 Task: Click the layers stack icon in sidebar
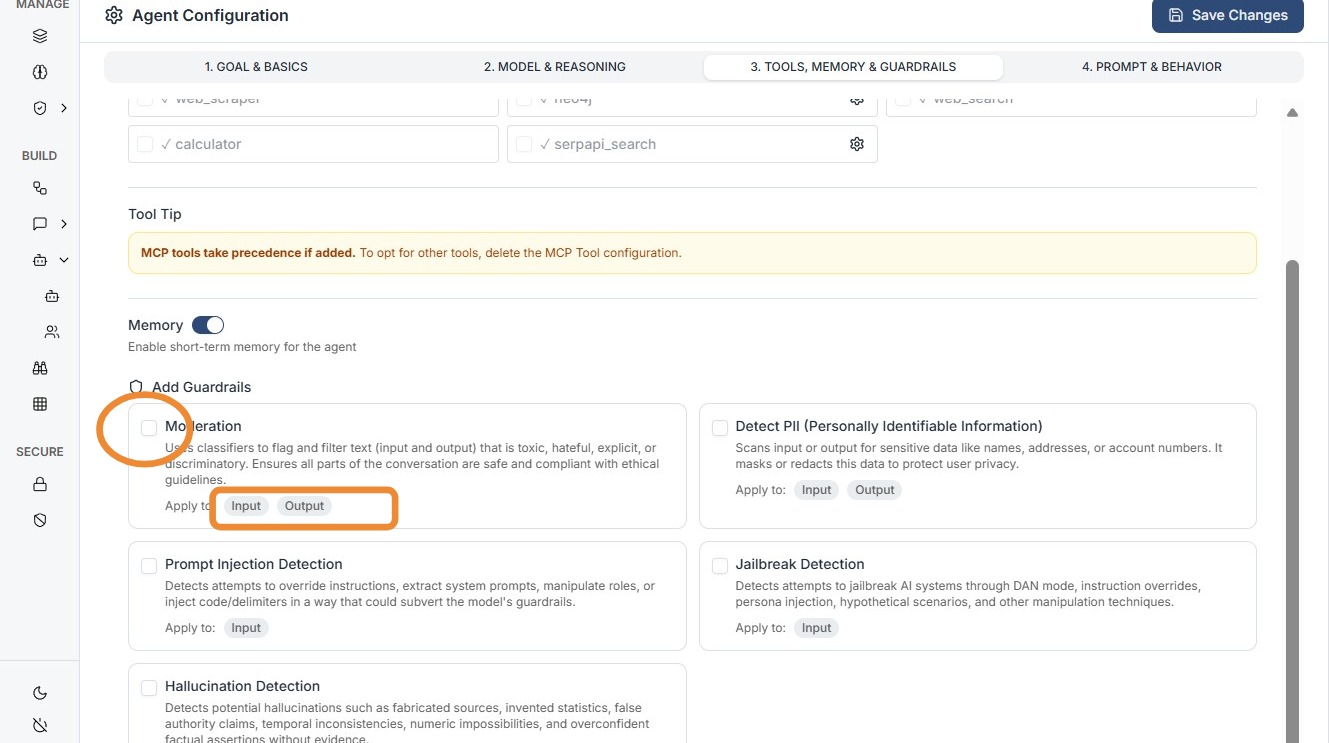coord(40,37)
